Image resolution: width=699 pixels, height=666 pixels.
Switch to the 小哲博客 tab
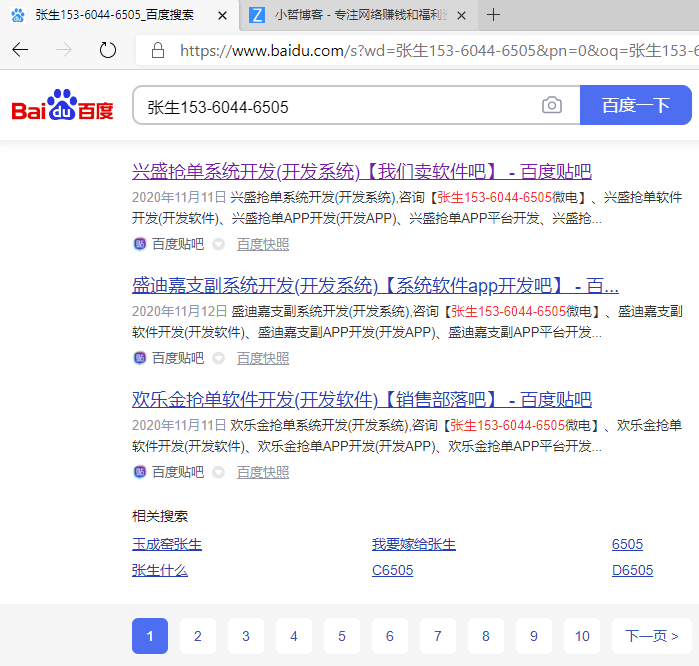(x=359, y=15)
